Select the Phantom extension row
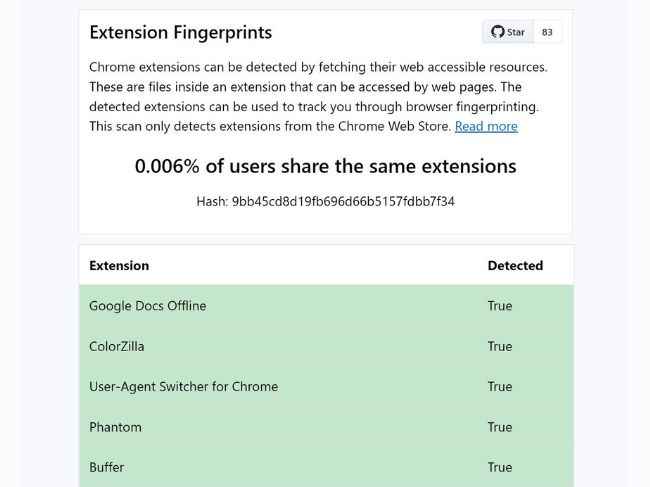The height and width of the screenshot is (487, 650). pos(327,427)
